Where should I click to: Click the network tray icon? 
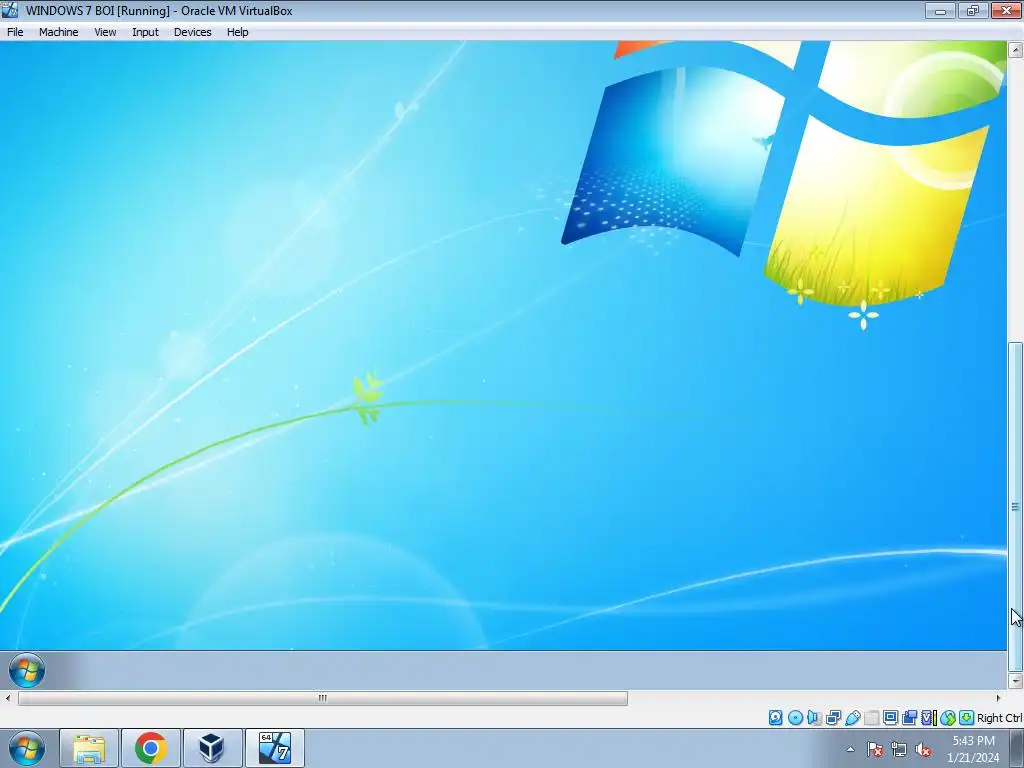pos(899,749)
